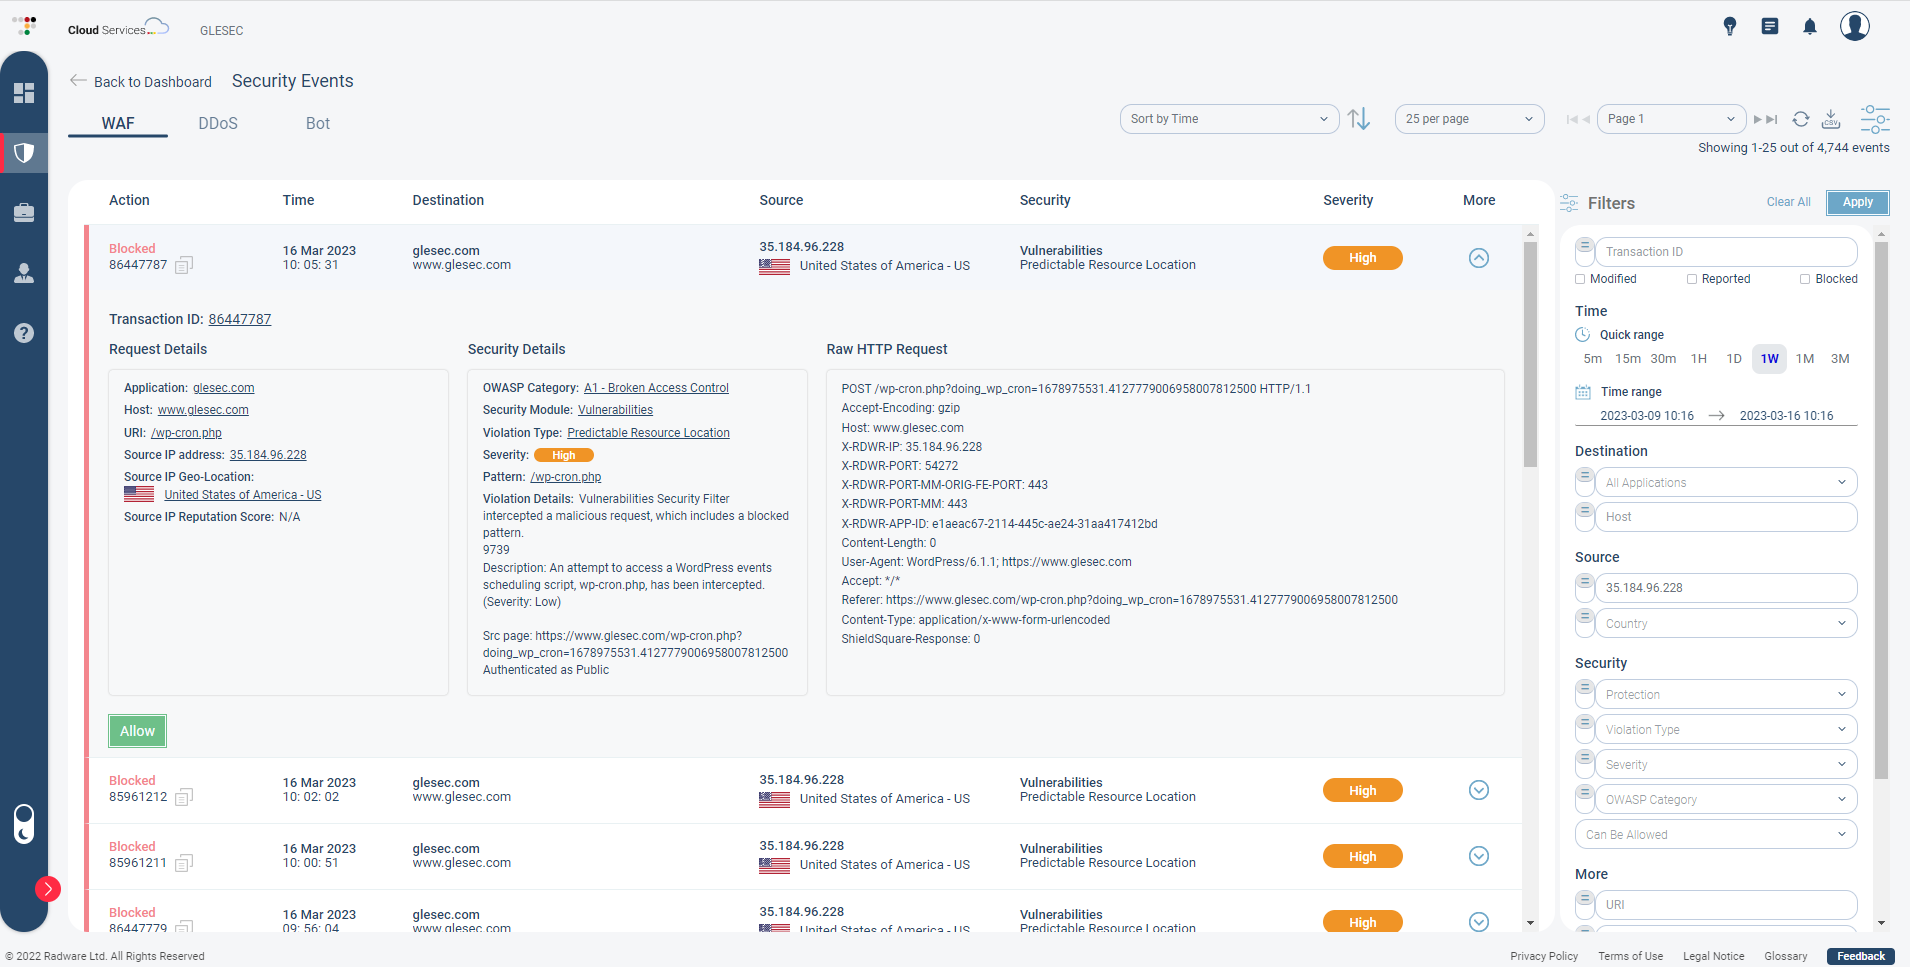Click the filters panel scrollbar thumb
Viewport: 1910px width, 967px height.
pos(1881,510)
